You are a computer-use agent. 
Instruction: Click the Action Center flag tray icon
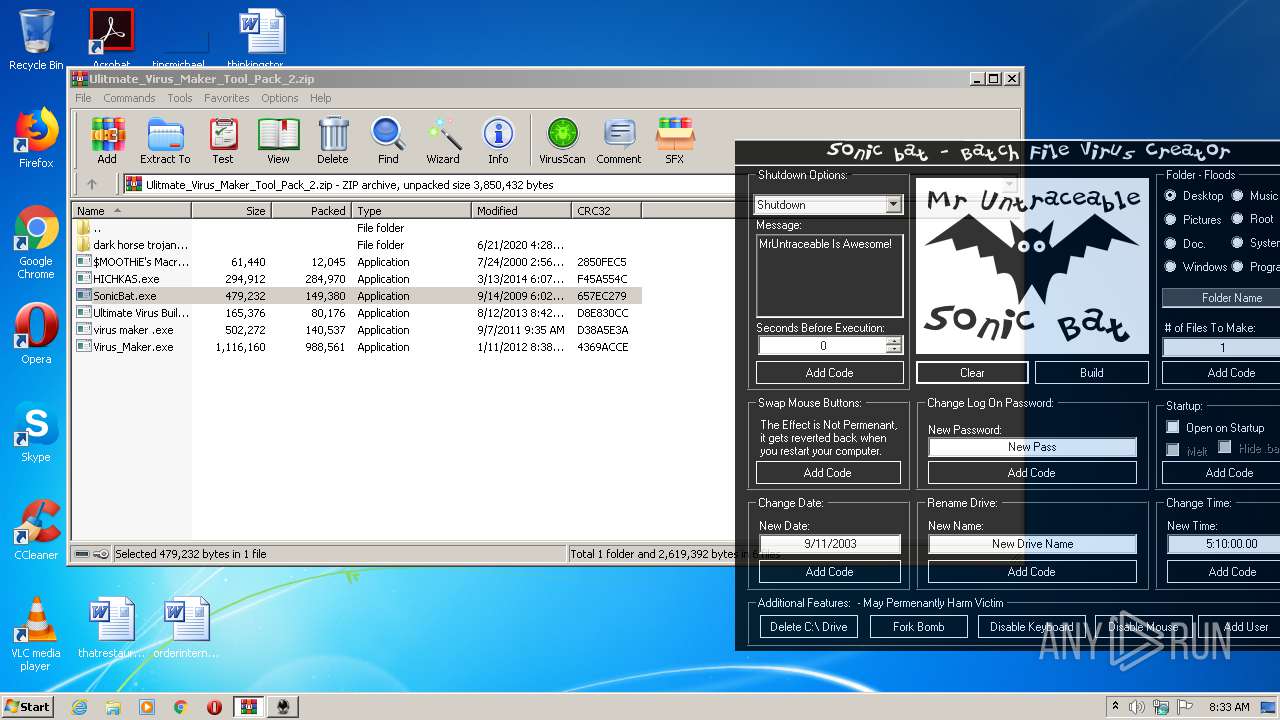point(1184,707)
